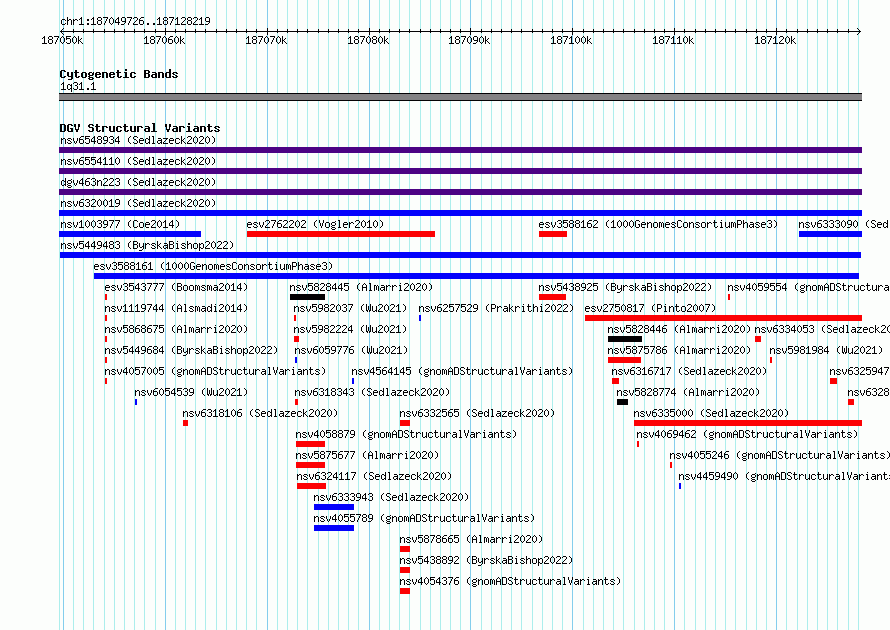The image size is (890, 630).
Task: Select the red bar under nsv6335000 (Sedlazeck2020)
Action: coord(748,423)
